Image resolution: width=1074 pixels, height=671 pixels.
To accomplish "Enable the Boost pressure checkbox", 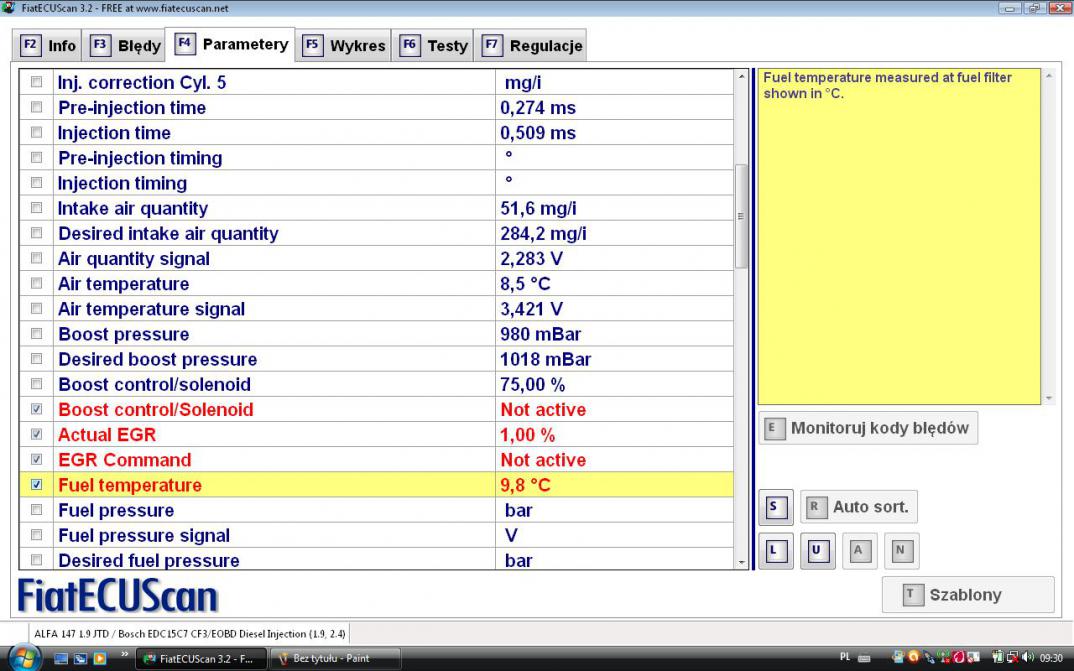I will [37, 334].
